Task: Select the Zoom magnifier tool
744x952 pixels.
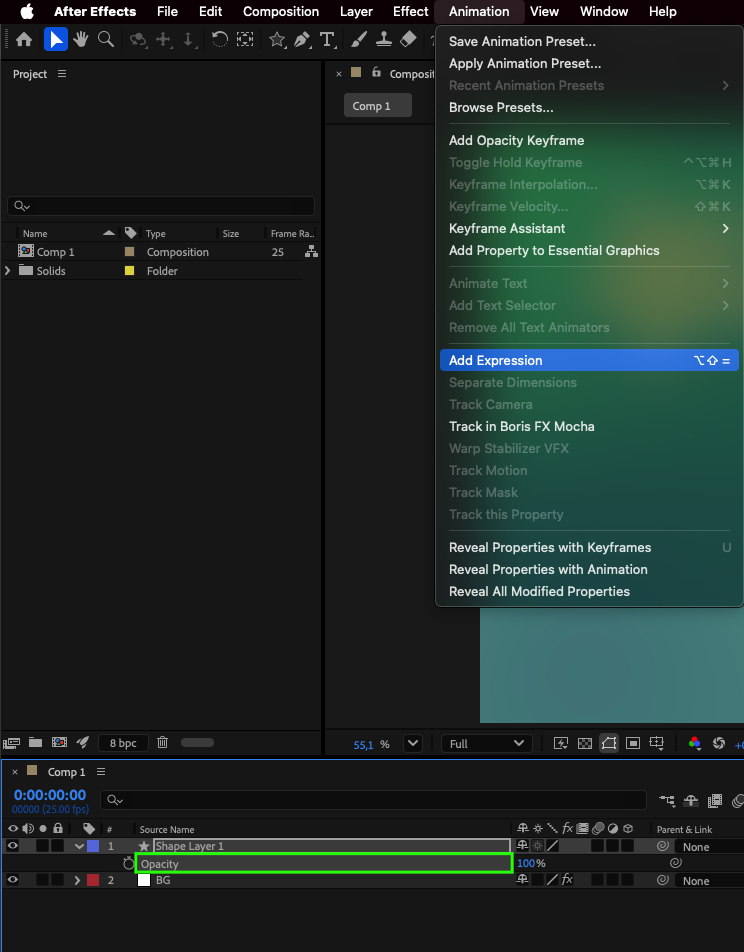Action: (106, 40)
